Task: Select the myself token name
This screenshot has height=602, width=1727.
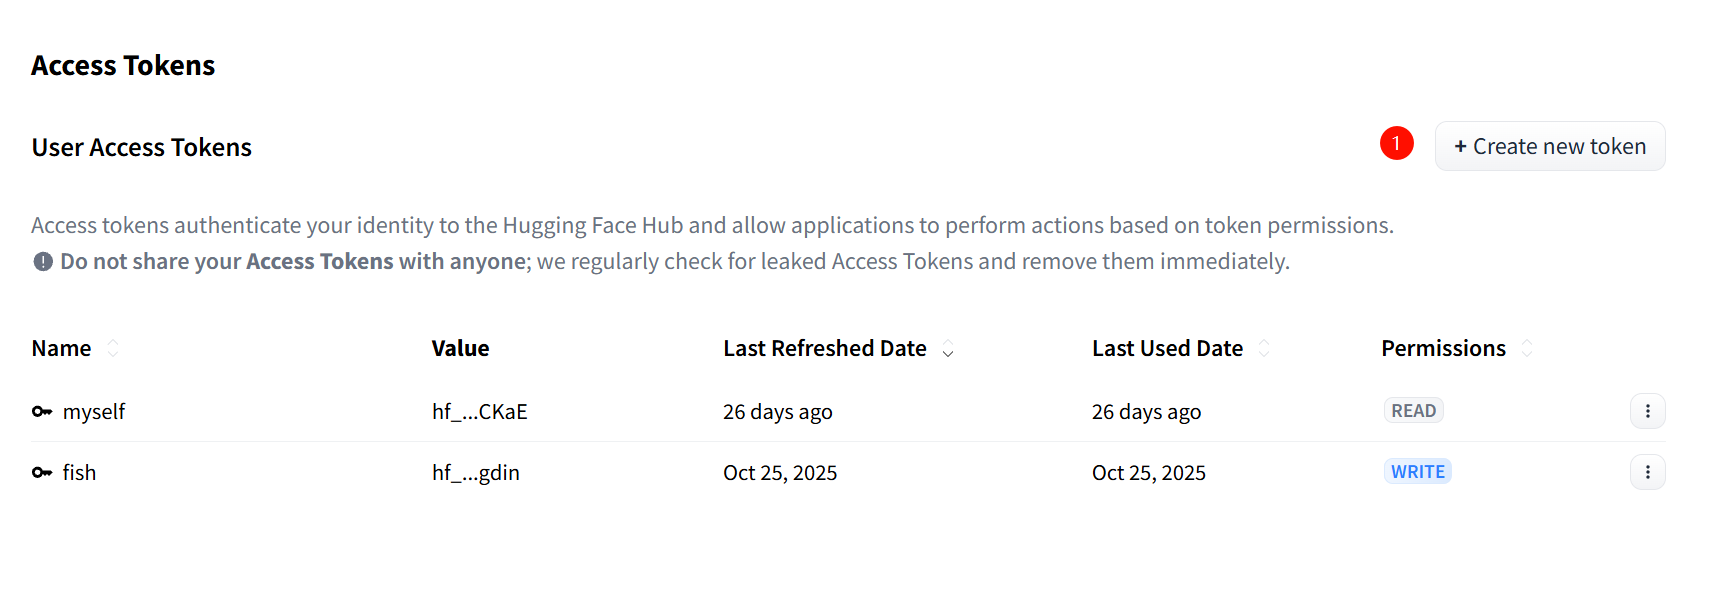Action: 94,412
